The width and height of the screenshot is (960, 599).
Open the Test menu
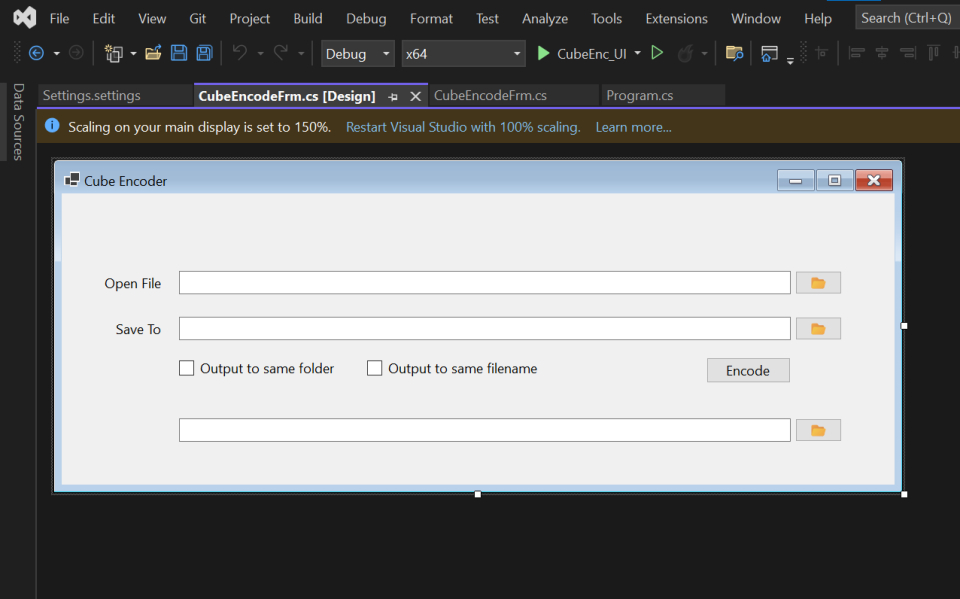[487, 19]
